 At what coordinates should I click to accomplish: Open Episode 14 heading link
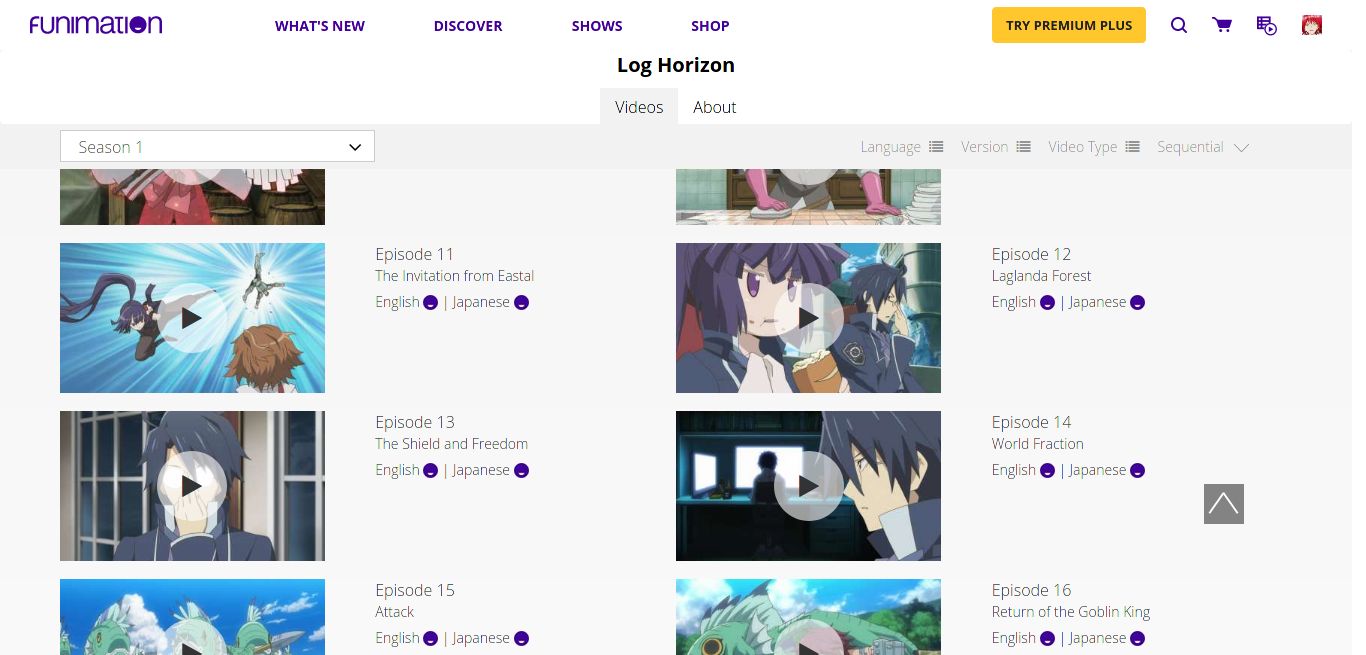click(x=1031, y=422)
